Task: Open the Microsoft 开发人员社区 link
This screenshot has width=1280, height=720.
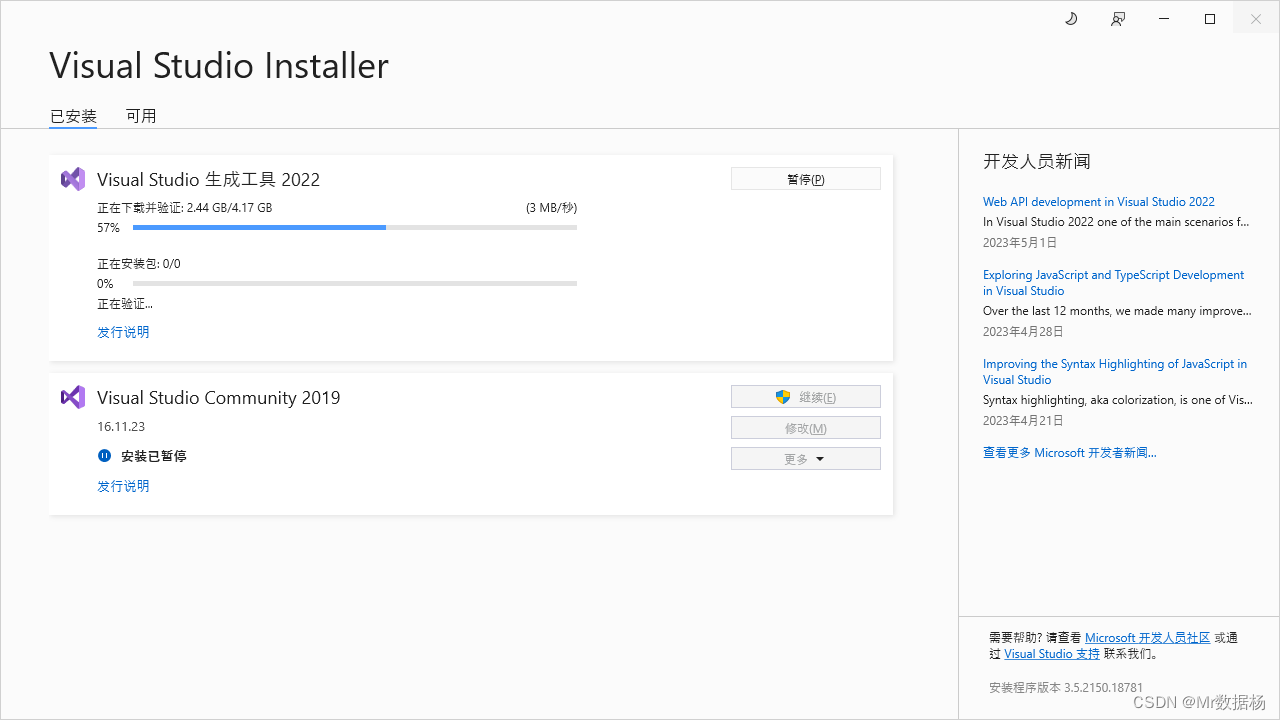Action: pos(1147,637)
